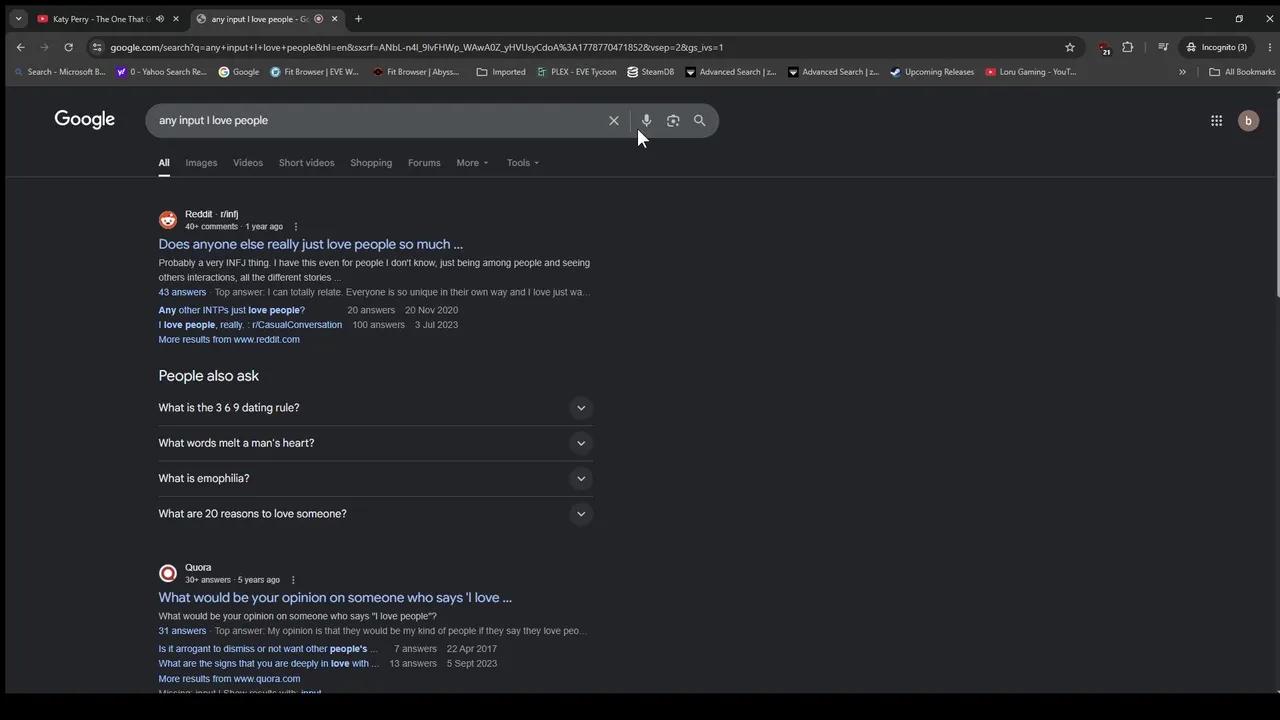Open the Imported bookmarks folder
The width and height of the screenshot is (1280, 720).
pyautogui.click(x=501, y=72)
